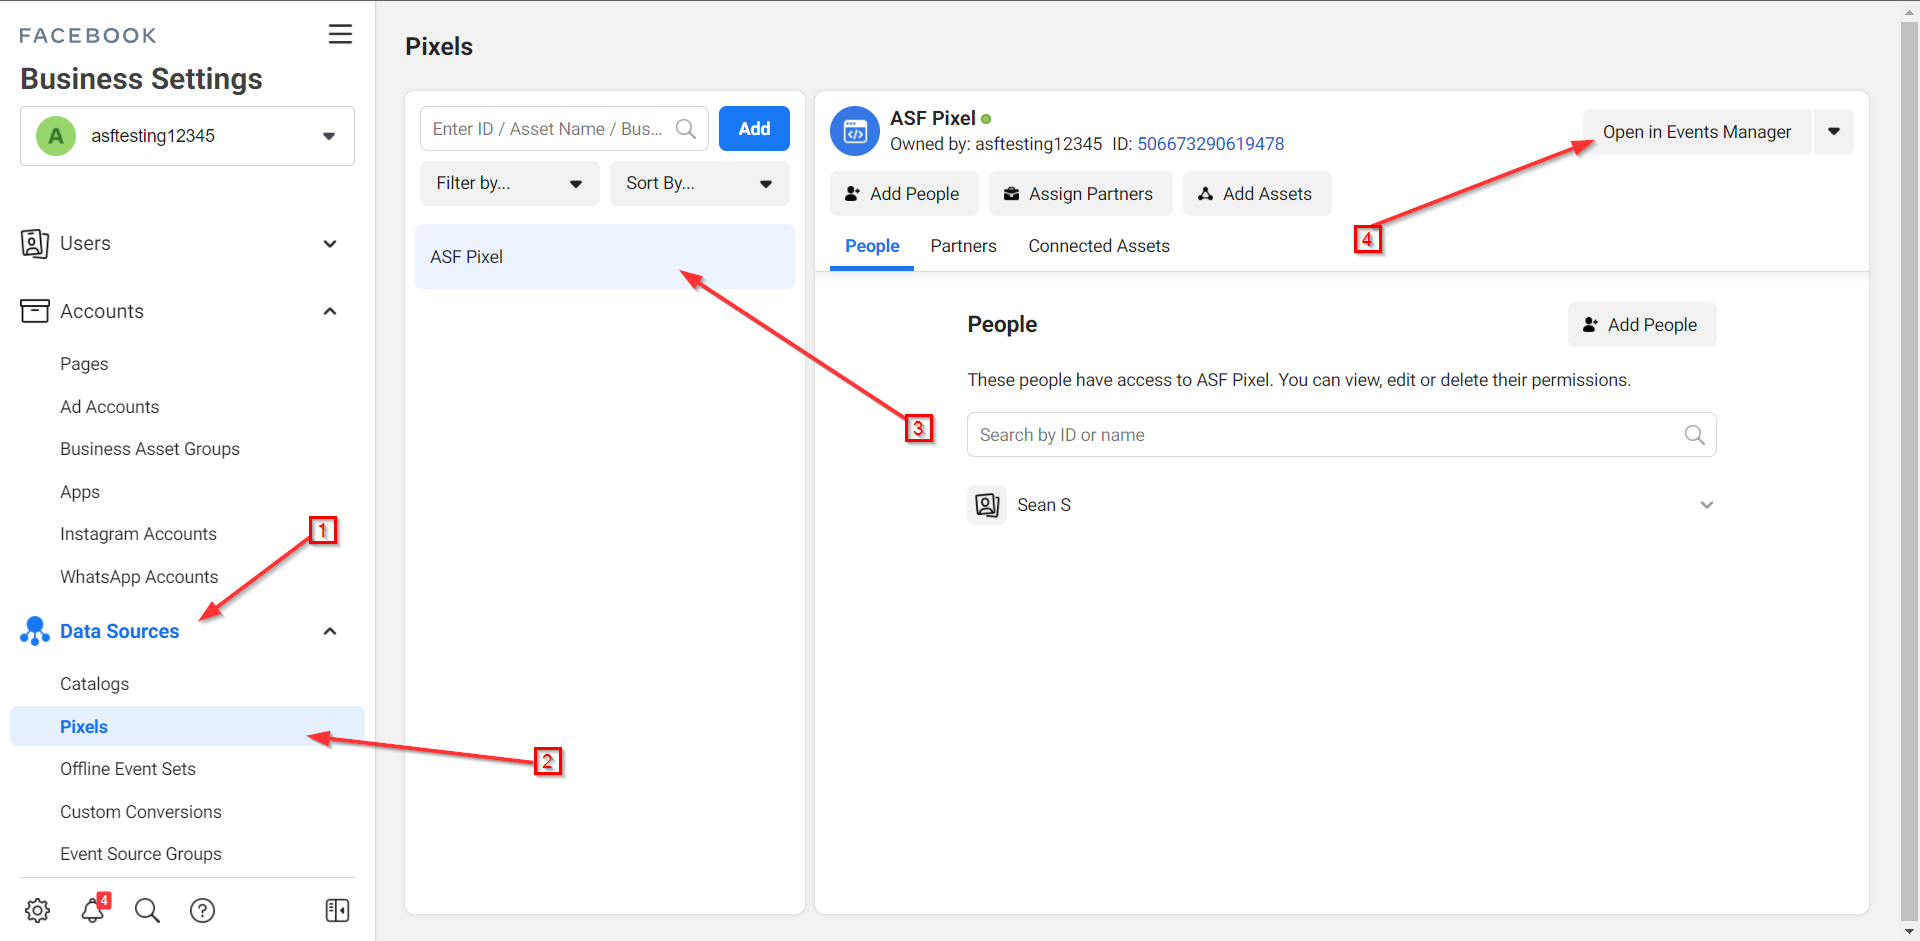1920x941 pixels.
Task: Click the ASF Pixel code icon
Action: [855, 131]
